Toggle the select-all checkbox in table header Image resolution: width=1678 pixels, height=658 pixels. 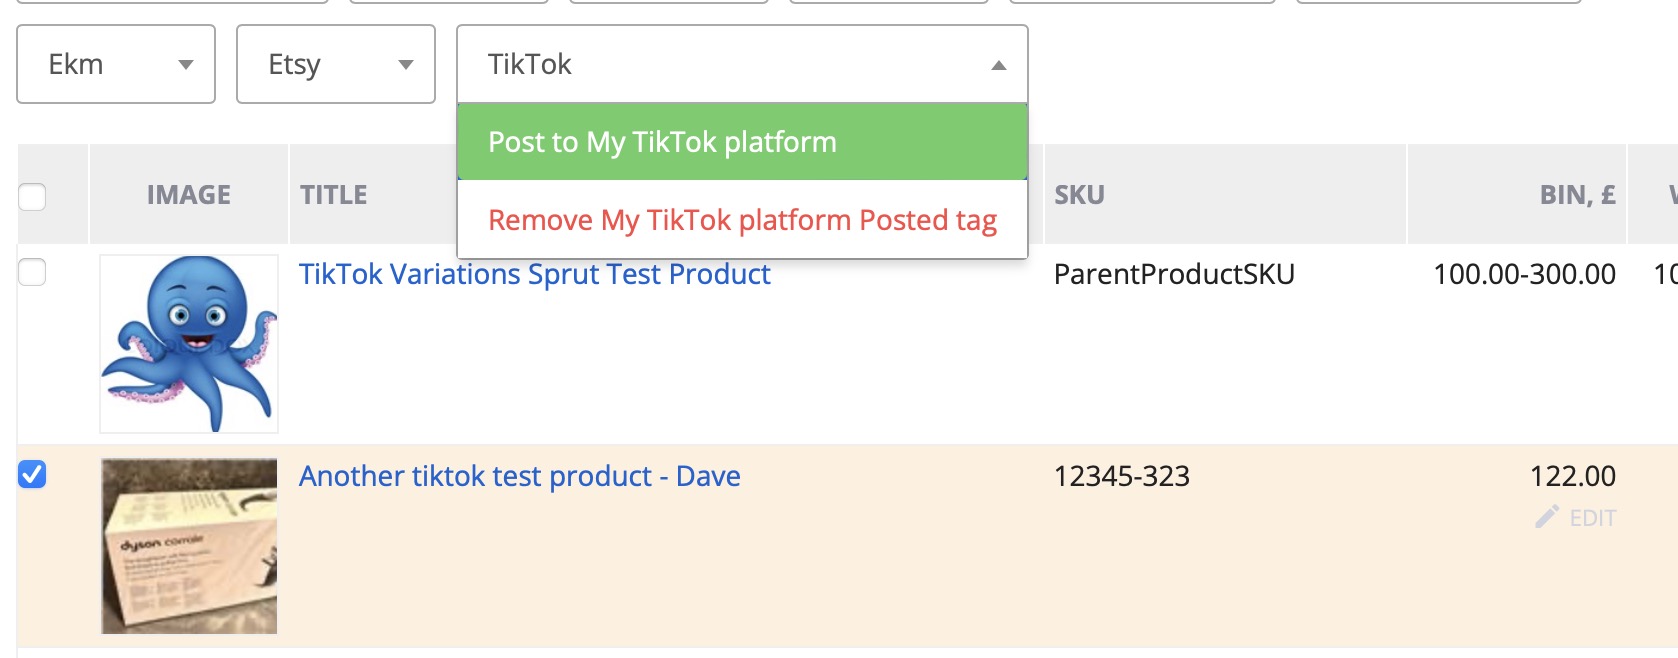[32, 196]
